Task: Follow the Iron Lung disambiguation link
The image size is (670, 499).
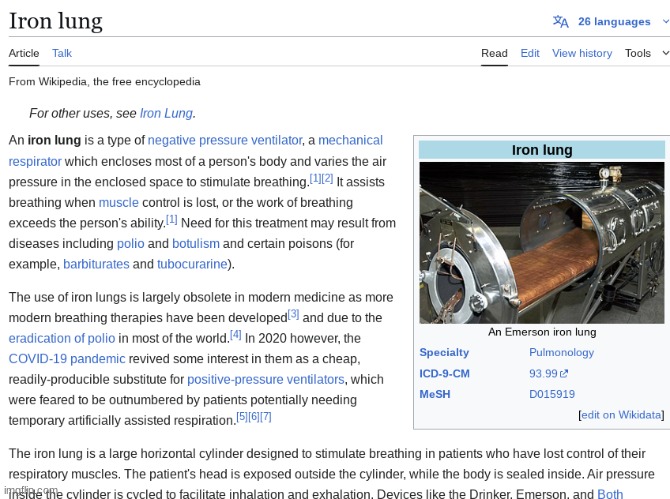Action: (x=166, y=113)
